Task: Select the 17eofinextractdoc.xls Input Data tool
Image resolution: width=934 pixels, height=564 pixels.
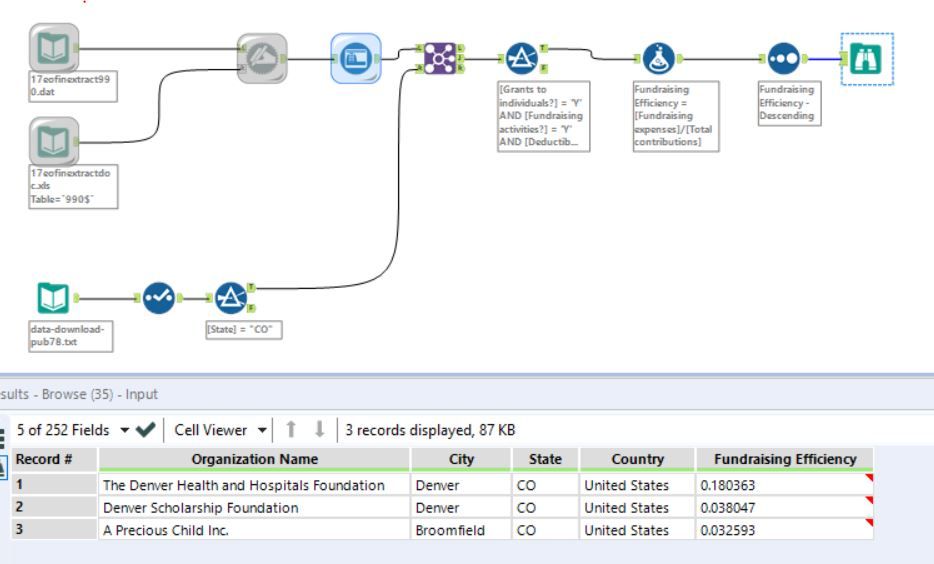Action: tap(54, 141)
